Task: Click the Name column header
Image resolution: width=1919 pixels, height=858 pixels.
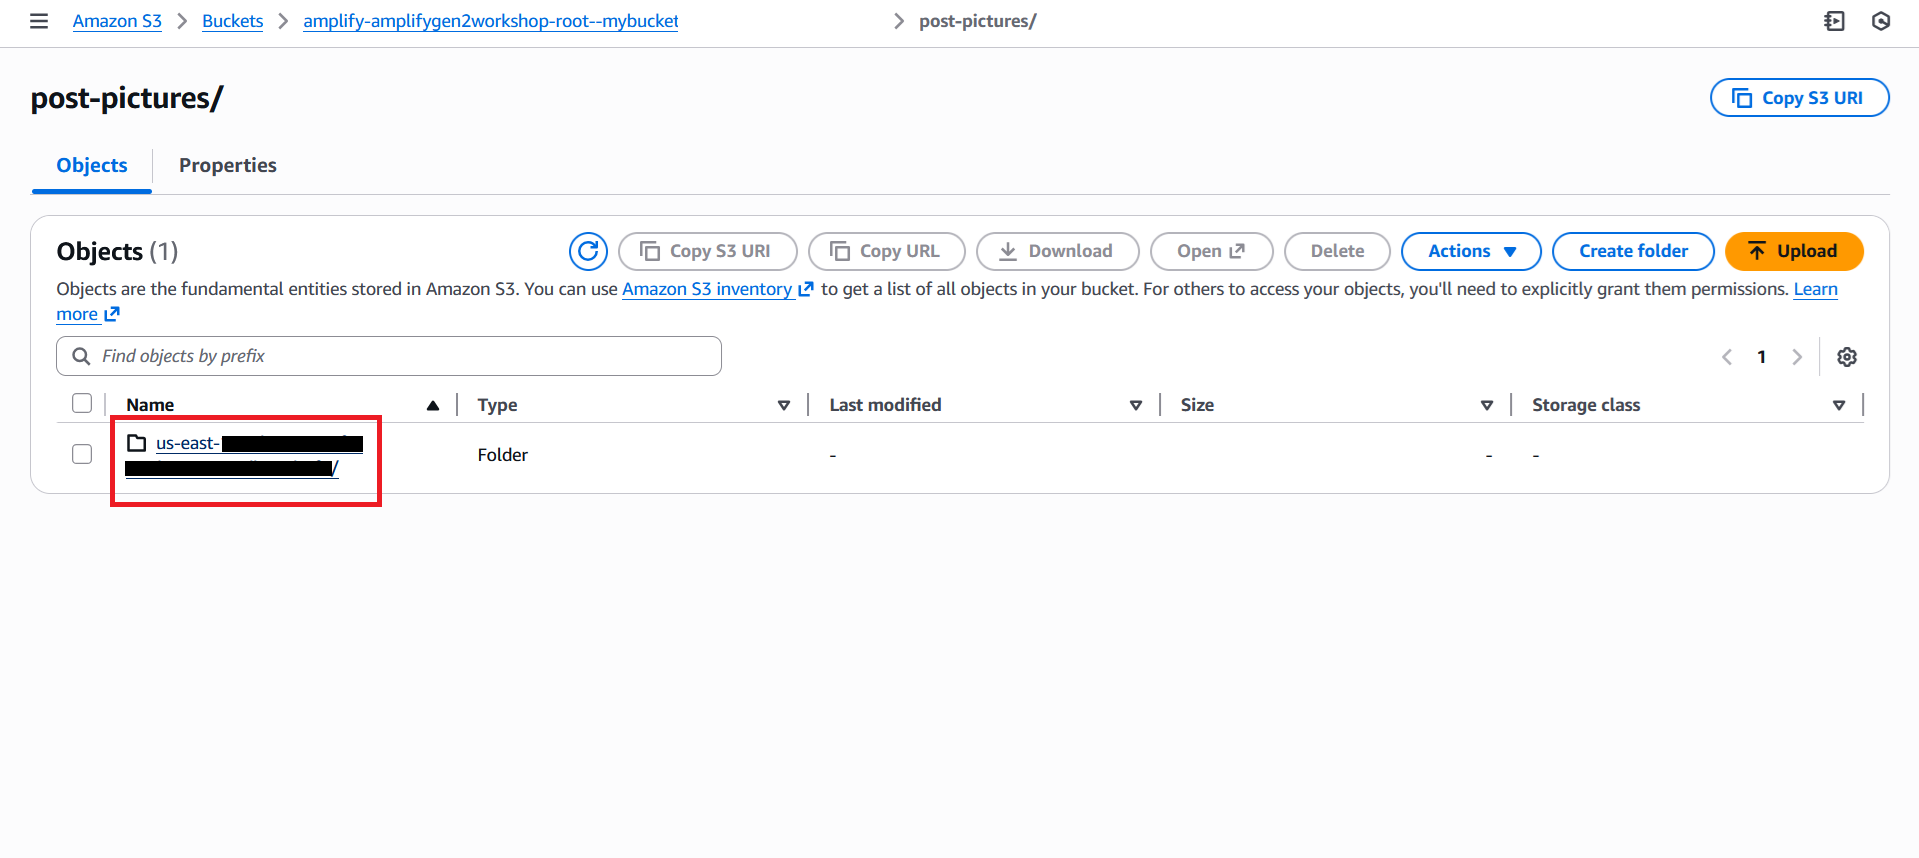Action: coord(150,405)
